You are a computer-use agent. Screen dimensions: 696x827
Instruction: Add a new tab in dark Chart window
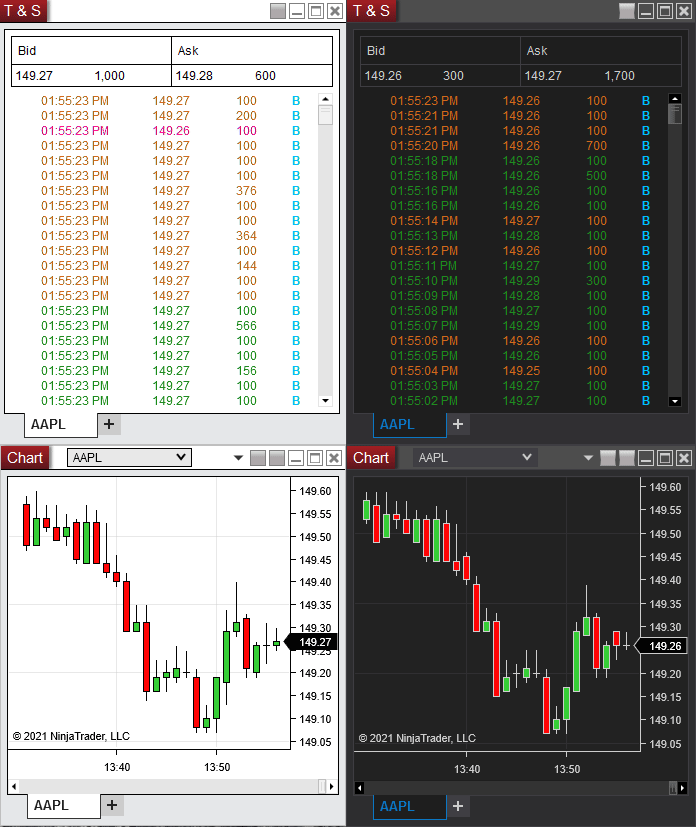[458, 806]
